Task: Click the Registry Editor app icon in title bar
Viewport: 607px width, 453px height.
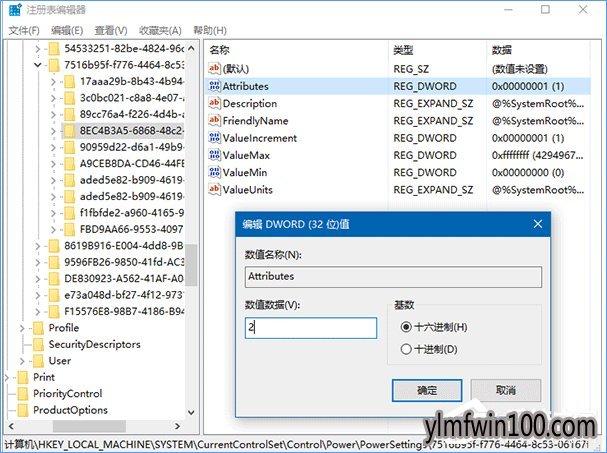Action: [15, 9]
